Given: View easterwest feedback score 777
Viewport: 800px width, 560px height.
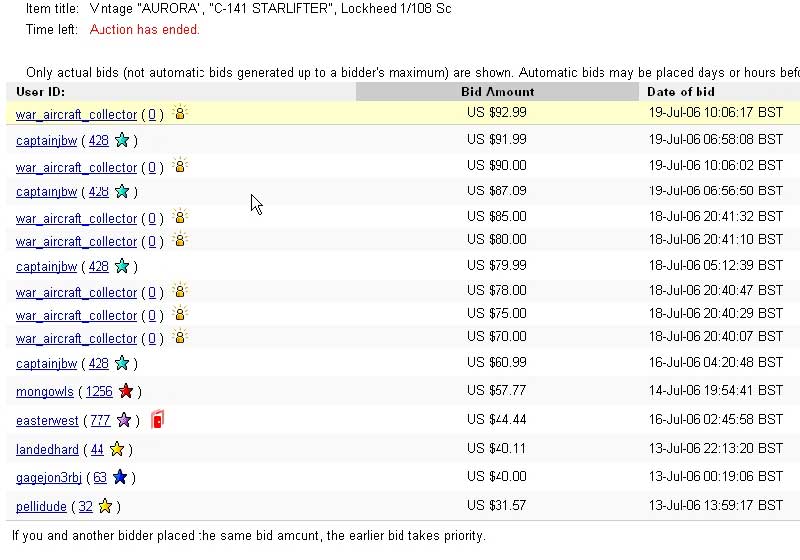Looking at the screenshot, I should coord(100,421).
